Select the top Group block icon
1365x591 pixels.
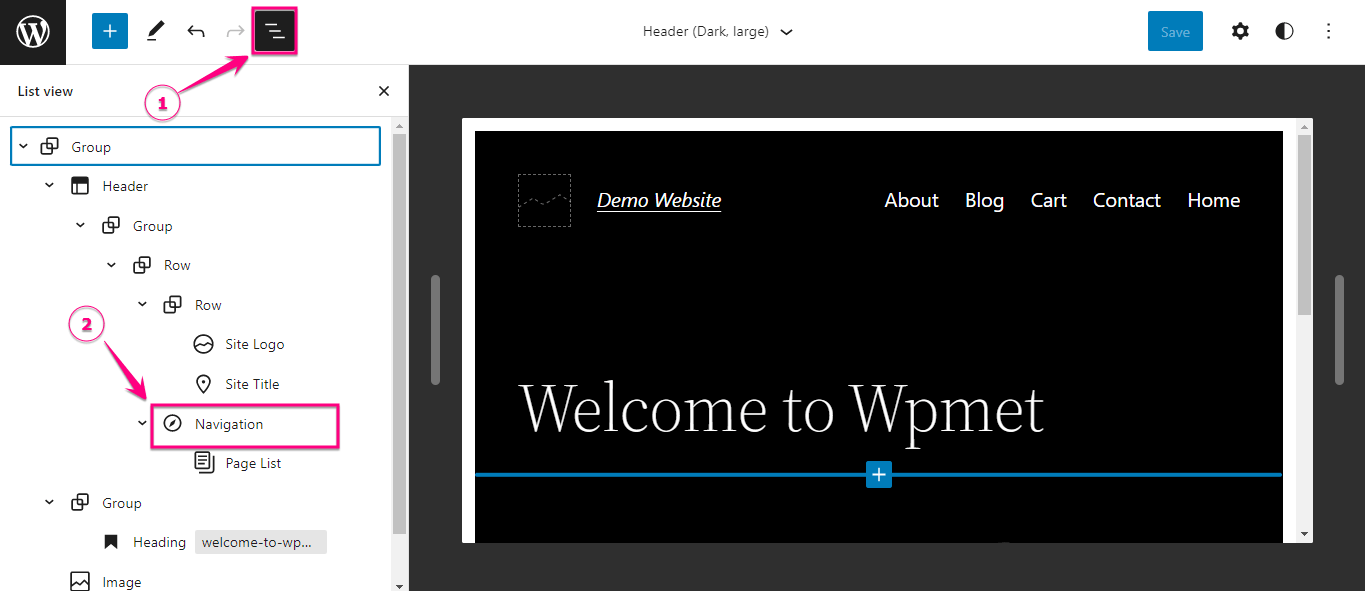click(49, 147)
